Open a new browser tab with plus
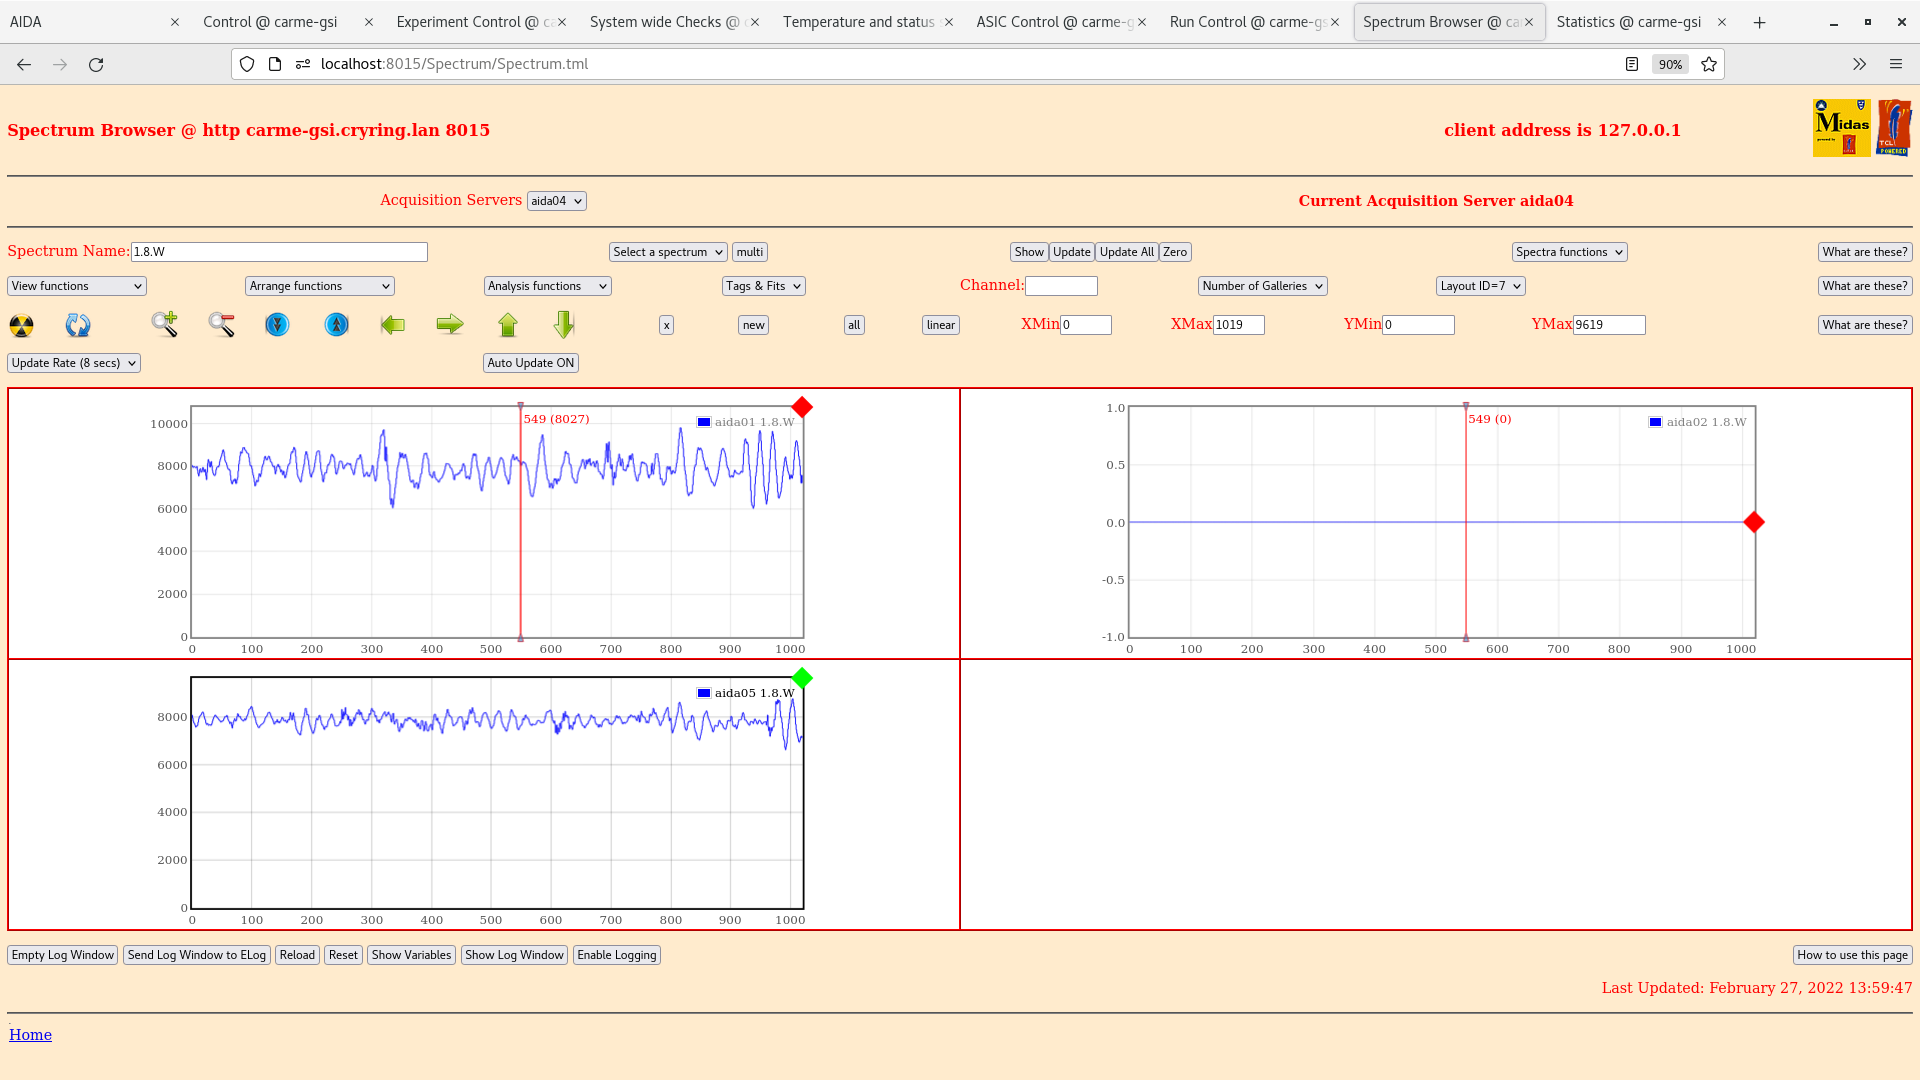This screenshot has height=1080, width=1920. coord(1760,22)
